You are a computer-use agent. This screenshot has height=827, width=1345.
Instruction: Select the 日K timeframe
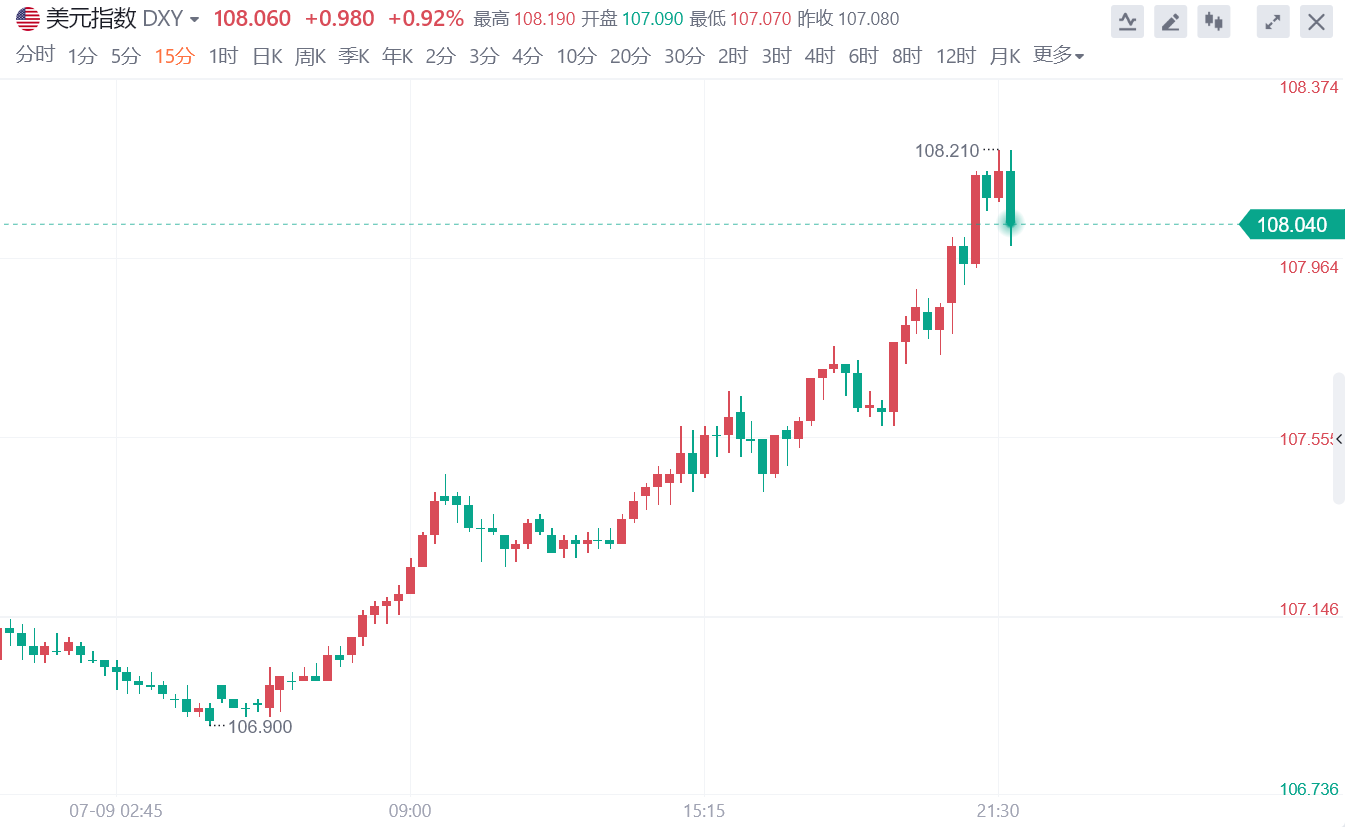coord(267,57)
